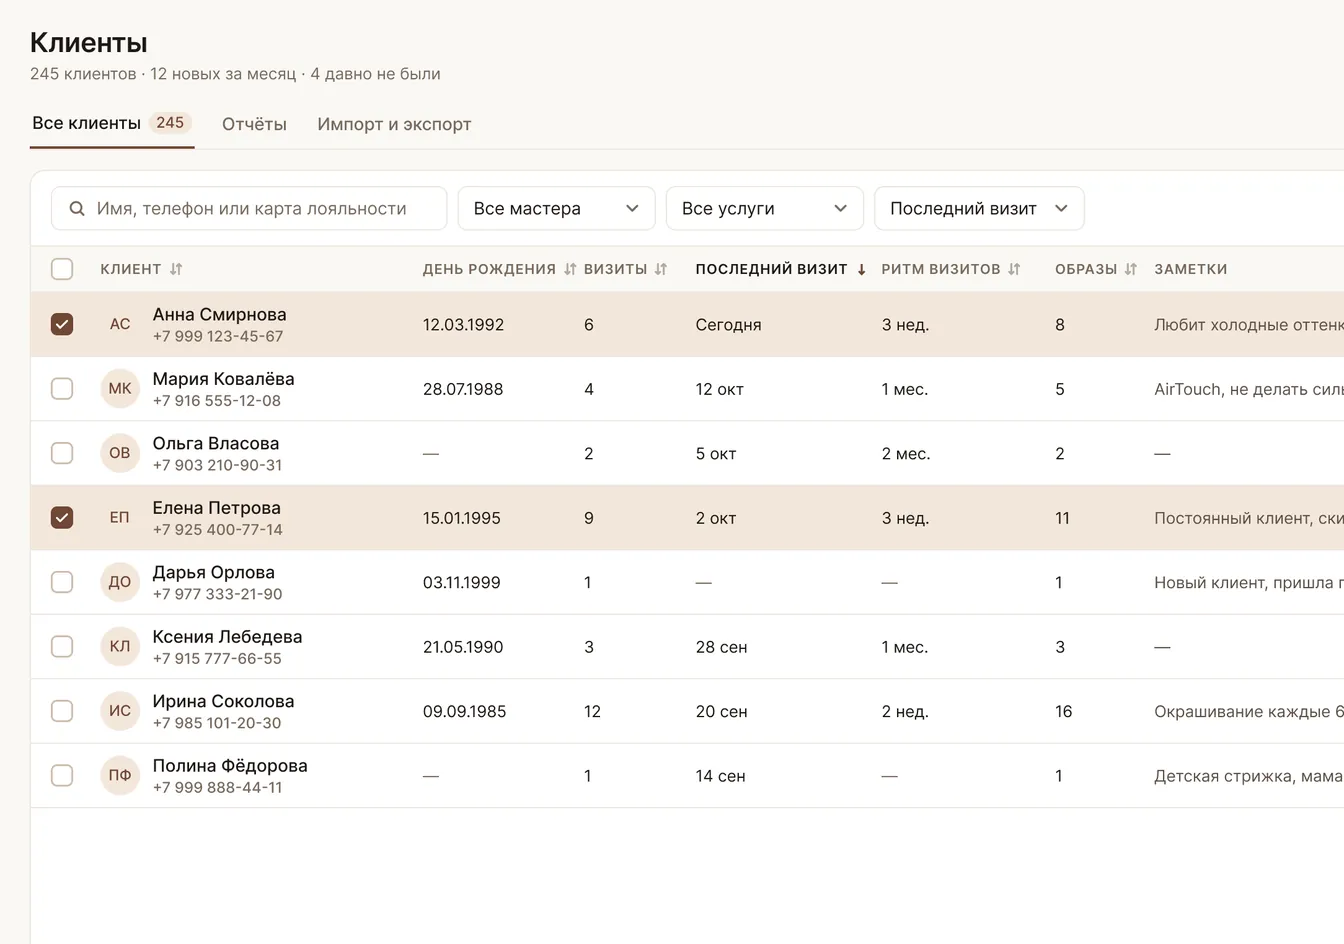Open avatar ОВ of Ольга Власова

[120, 453]
